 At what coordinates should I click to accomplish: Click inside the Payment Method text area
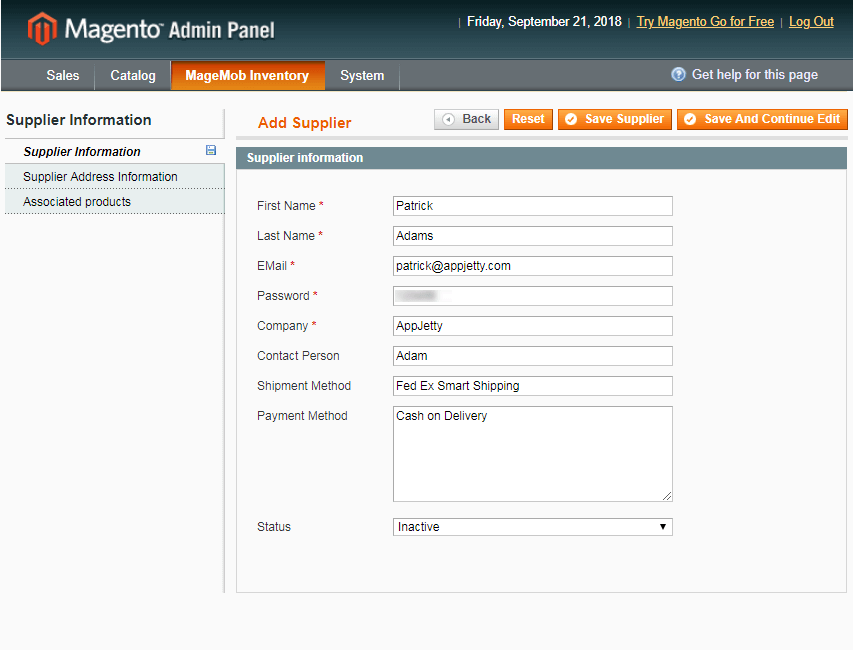click(x=532, y=453)
